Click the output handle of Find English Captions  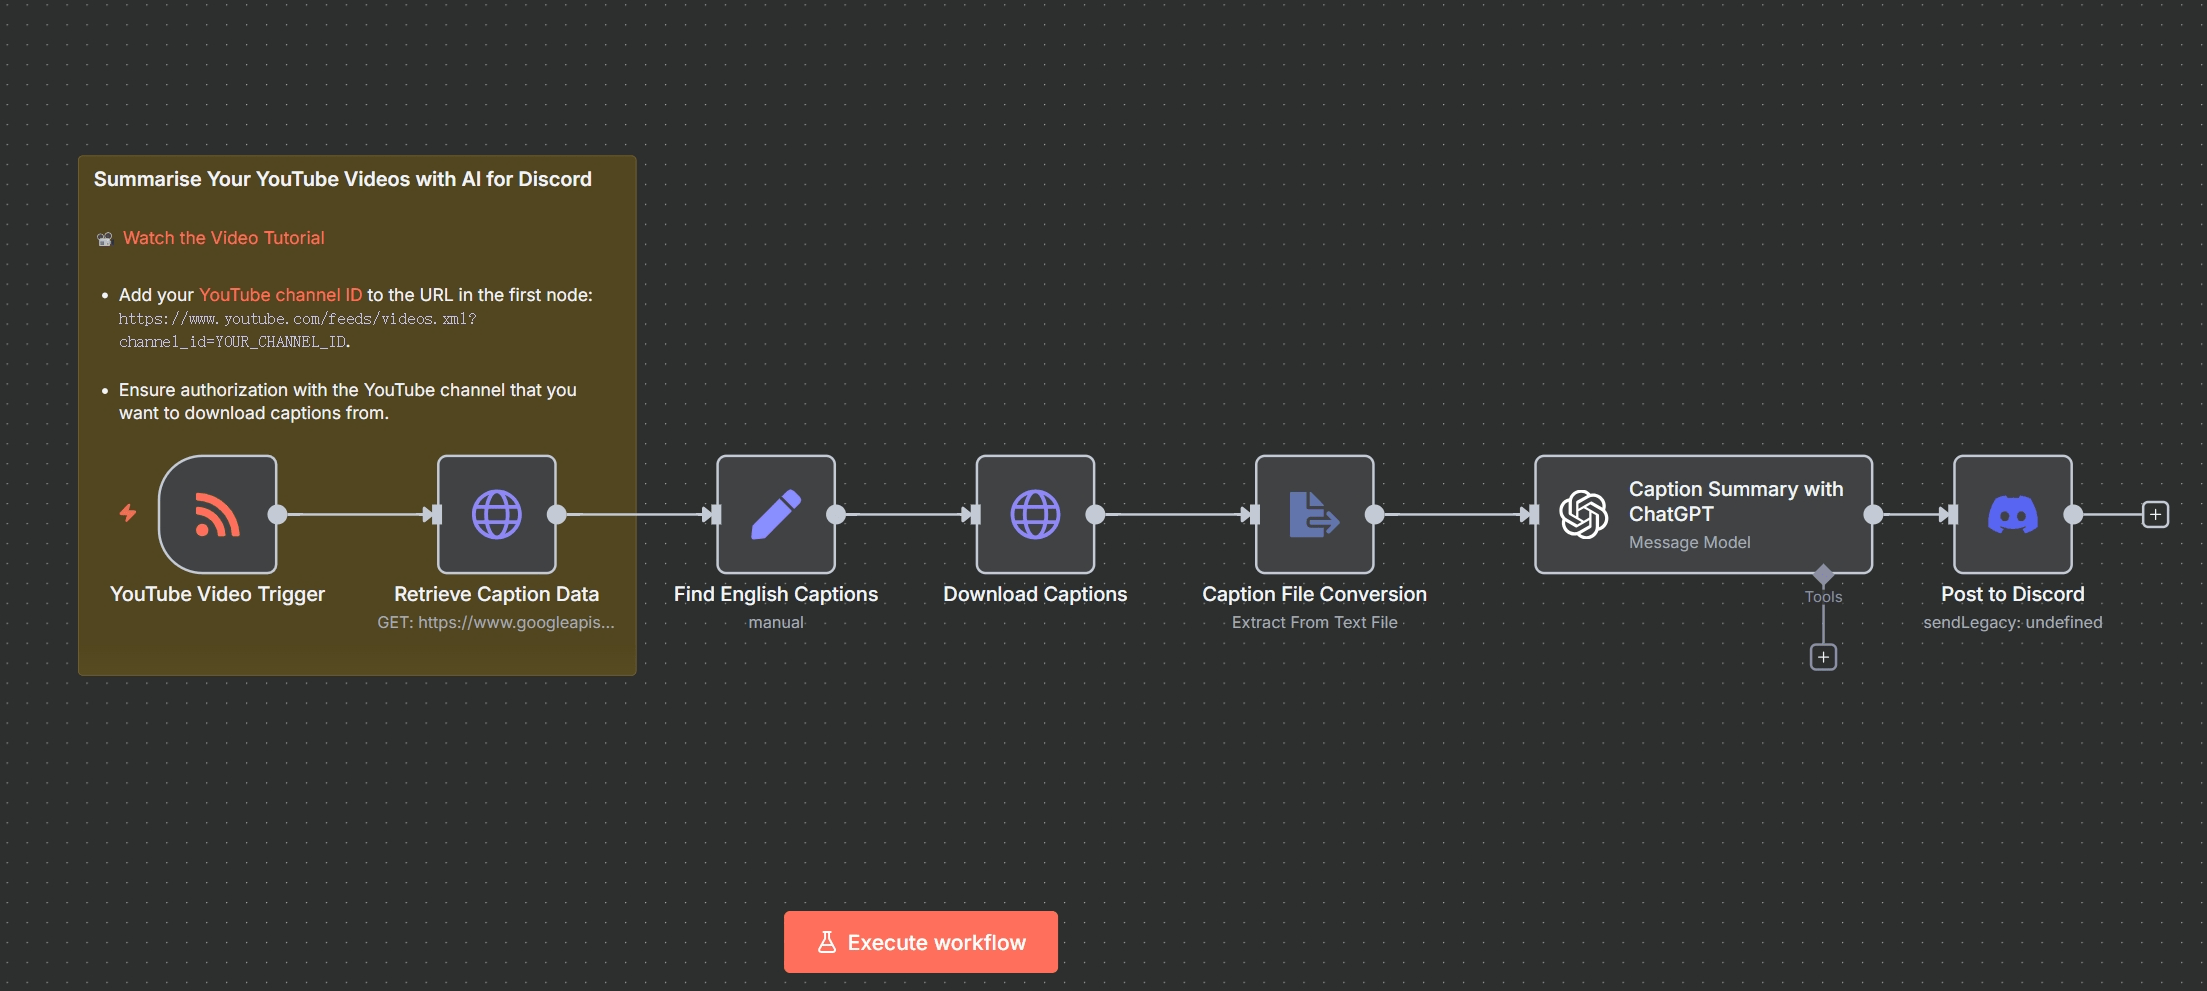pos(836,514)
